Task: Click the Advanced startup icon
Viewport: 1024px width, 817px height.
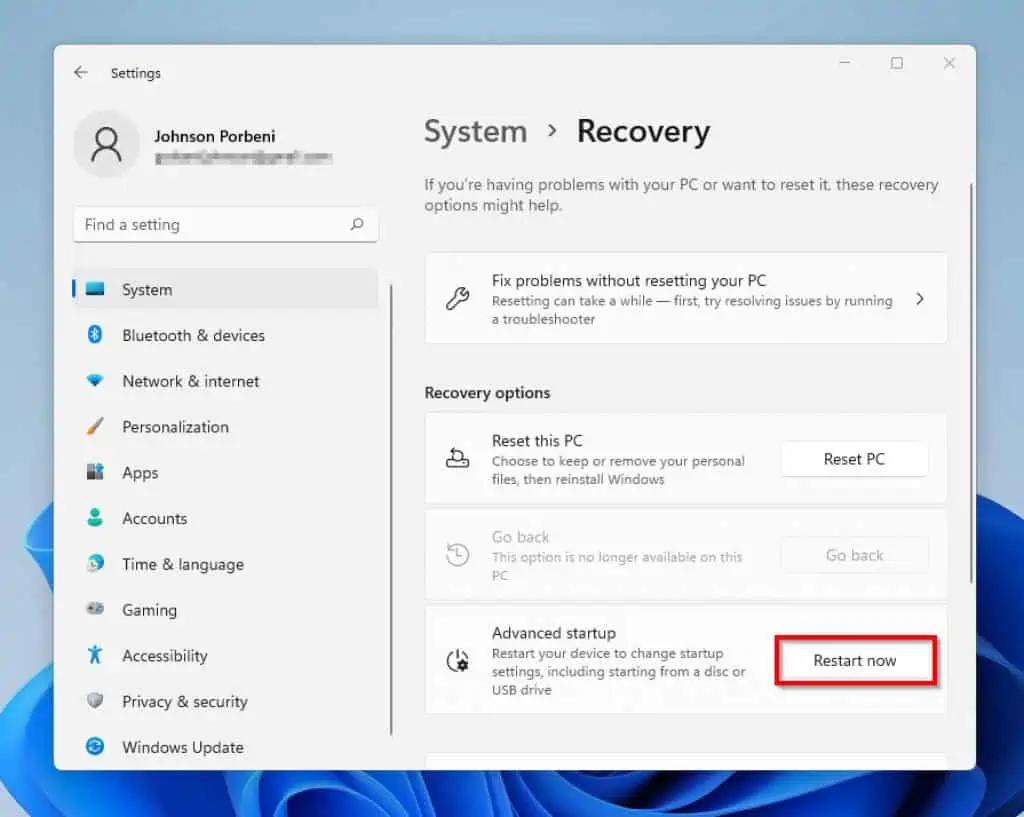Action: point(457,660)
